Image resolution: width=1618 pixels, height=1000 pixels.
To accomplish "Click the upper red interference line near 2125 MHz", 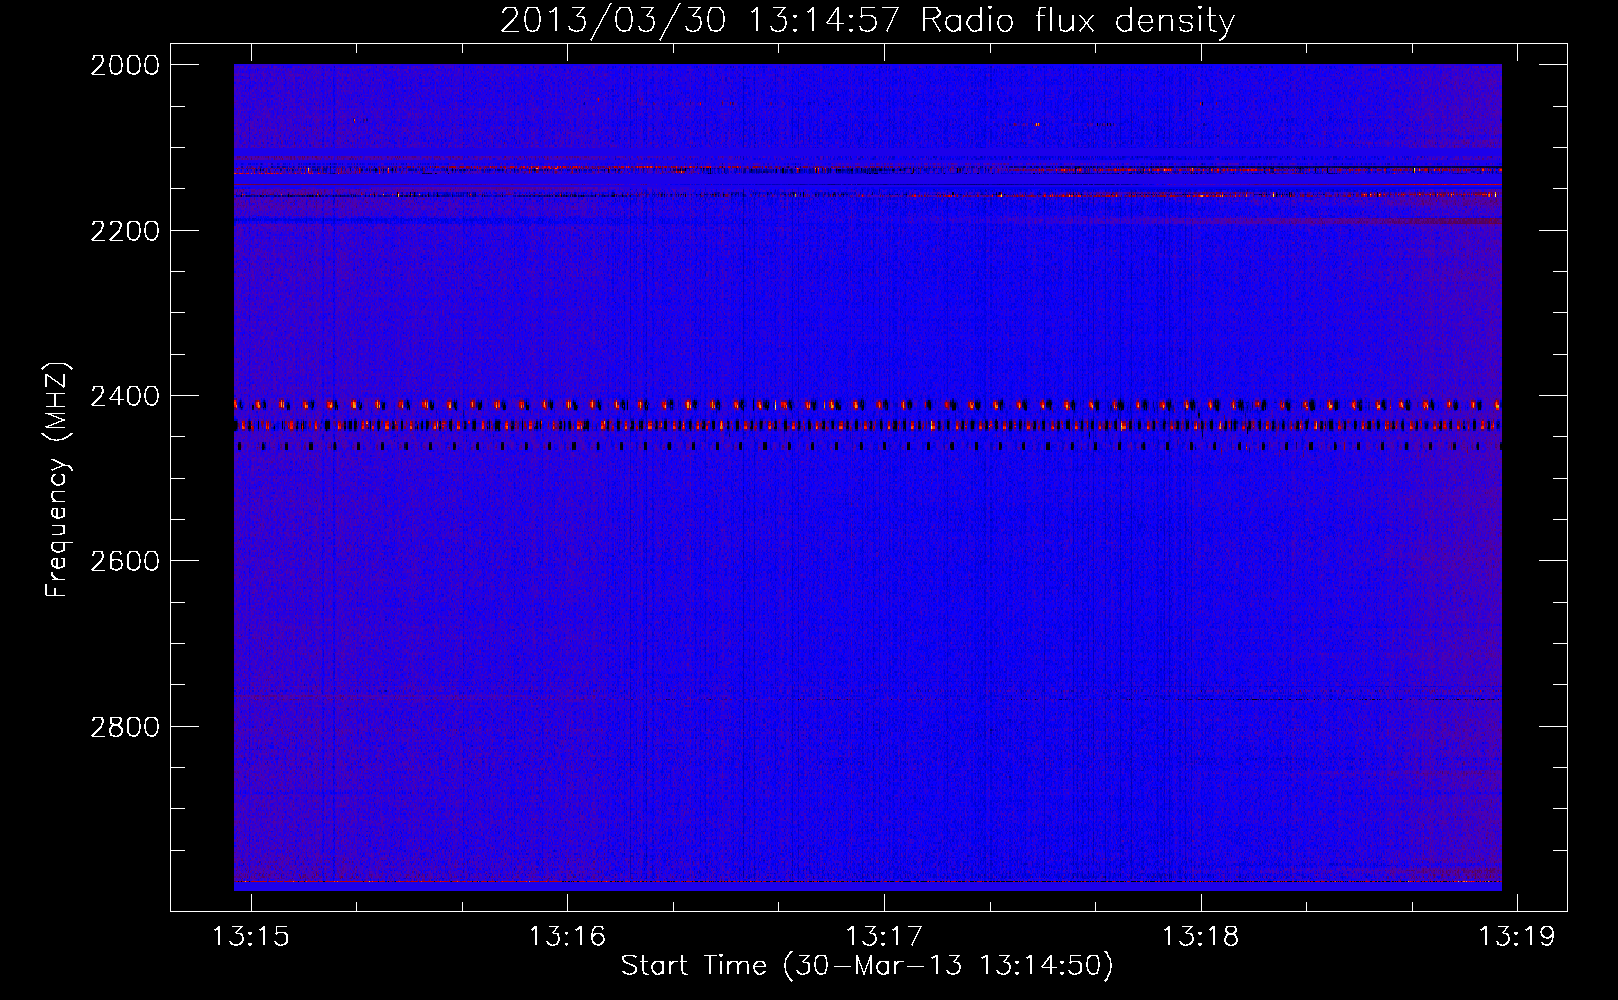I will [x=866, y=168].
